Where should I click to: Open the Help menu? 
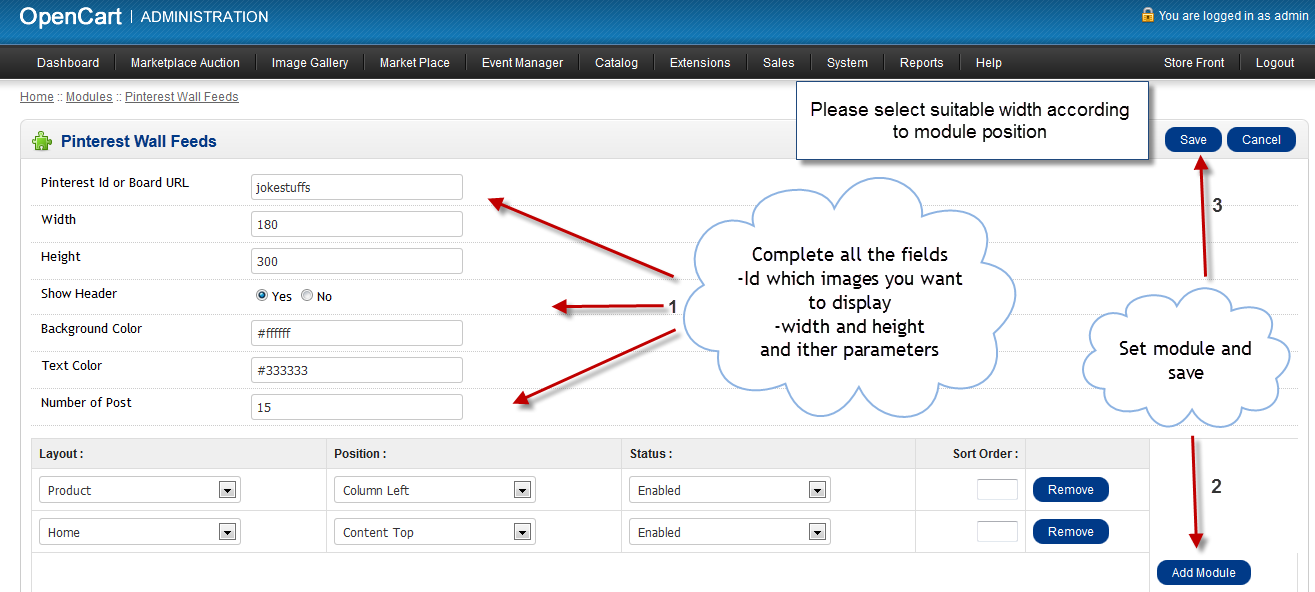point(988,63)
